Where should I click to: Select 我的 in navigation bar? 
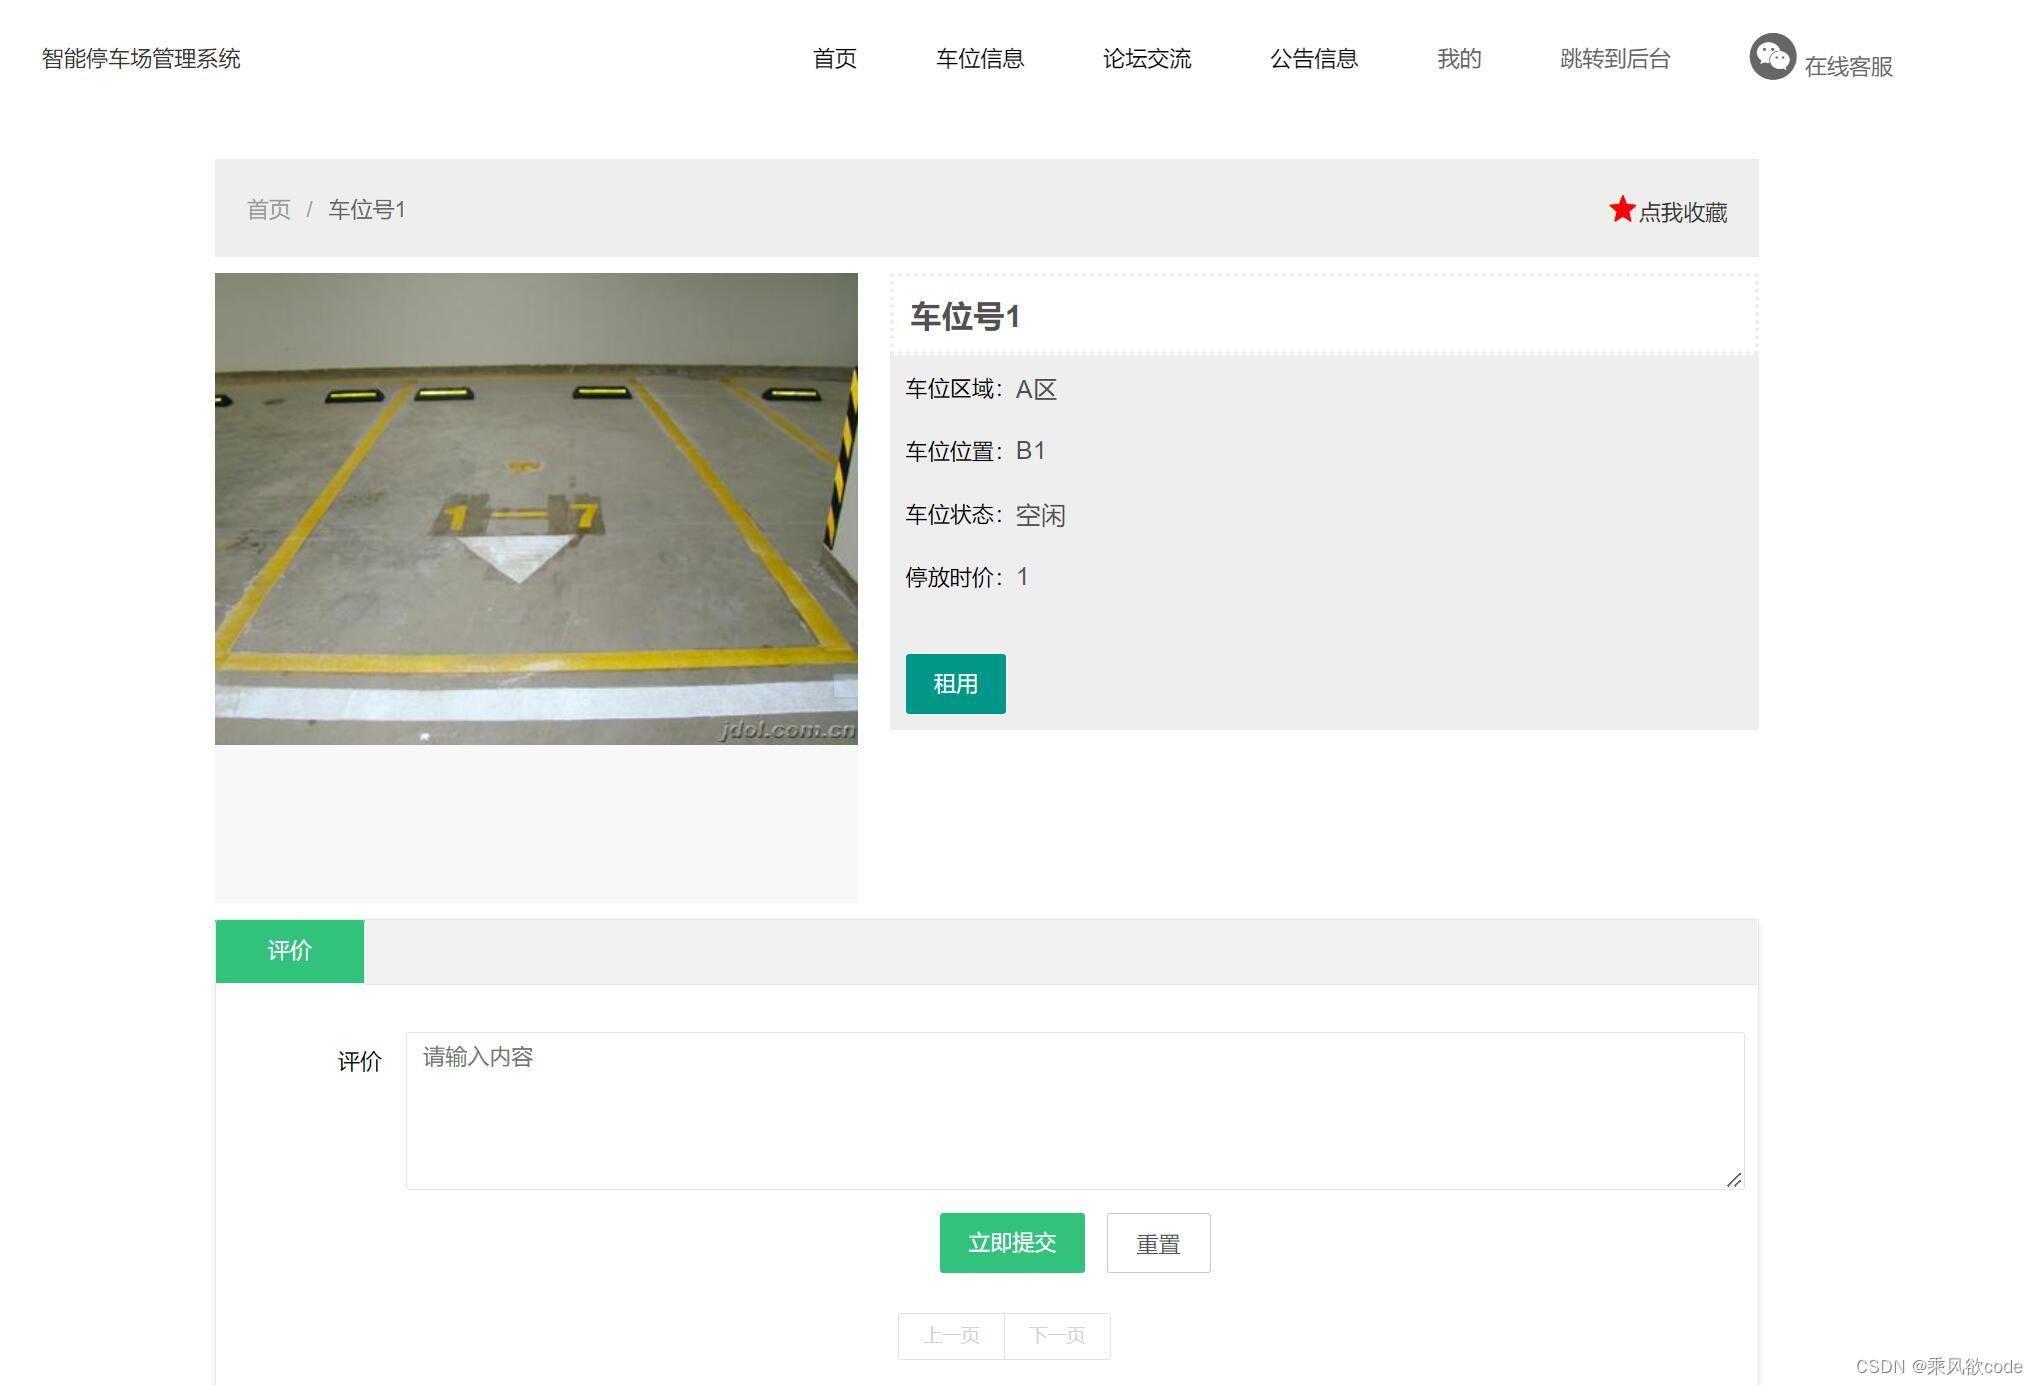pos(1458,59)
